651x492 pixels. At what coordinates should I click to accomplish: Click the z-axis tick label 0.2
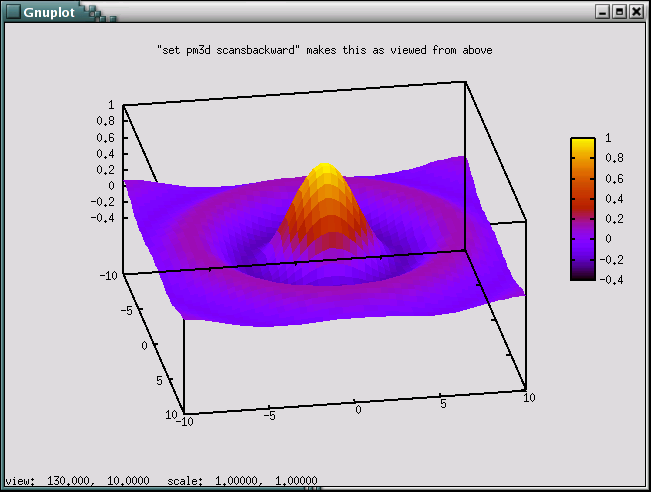tap(105, 170)
